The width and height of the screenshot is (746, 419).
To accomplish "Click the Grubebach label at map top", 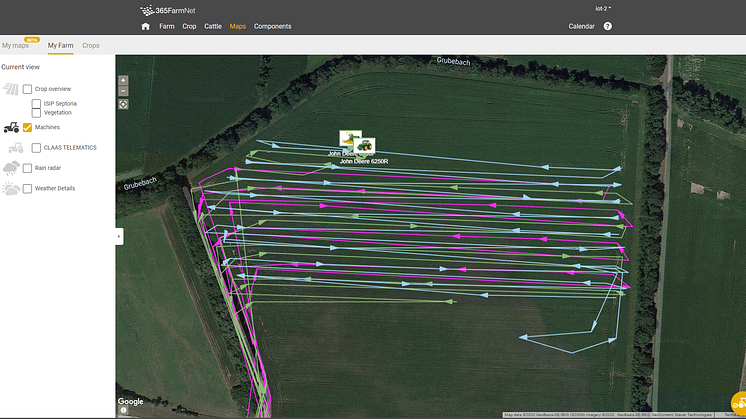I will pos(453,61).
